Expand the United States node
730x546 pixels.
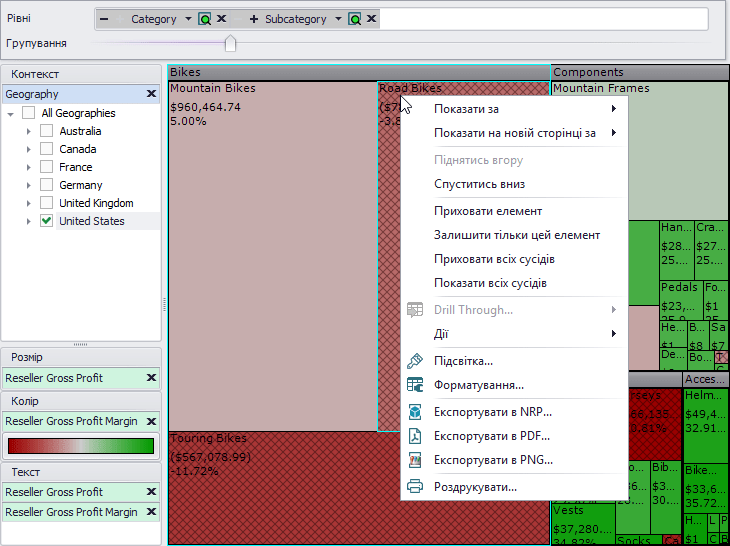[x=28, y=222]
